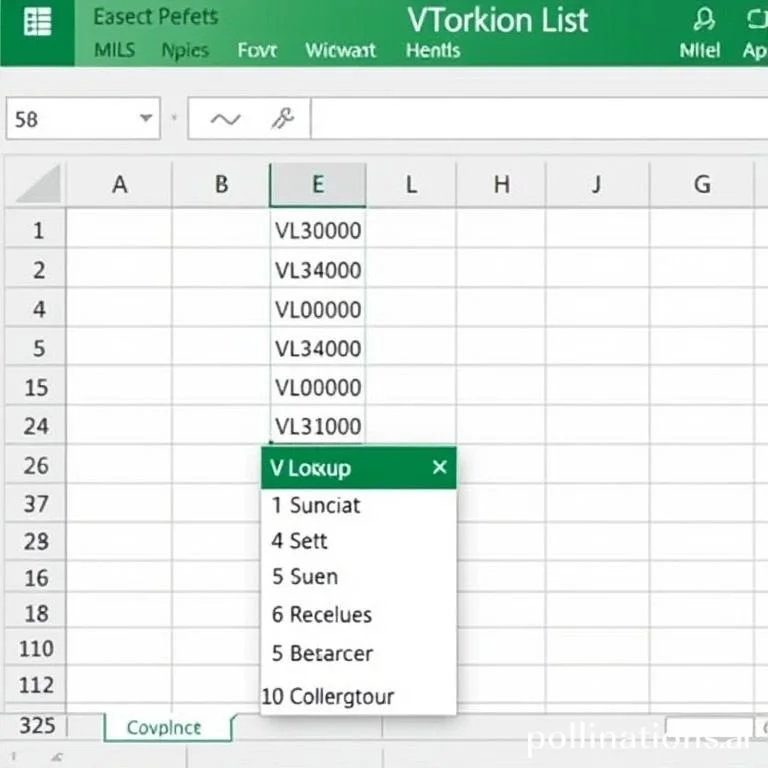Click the V Lookup popup title
The height and width of the screenshot is (768, 768).
click(311, 468)
